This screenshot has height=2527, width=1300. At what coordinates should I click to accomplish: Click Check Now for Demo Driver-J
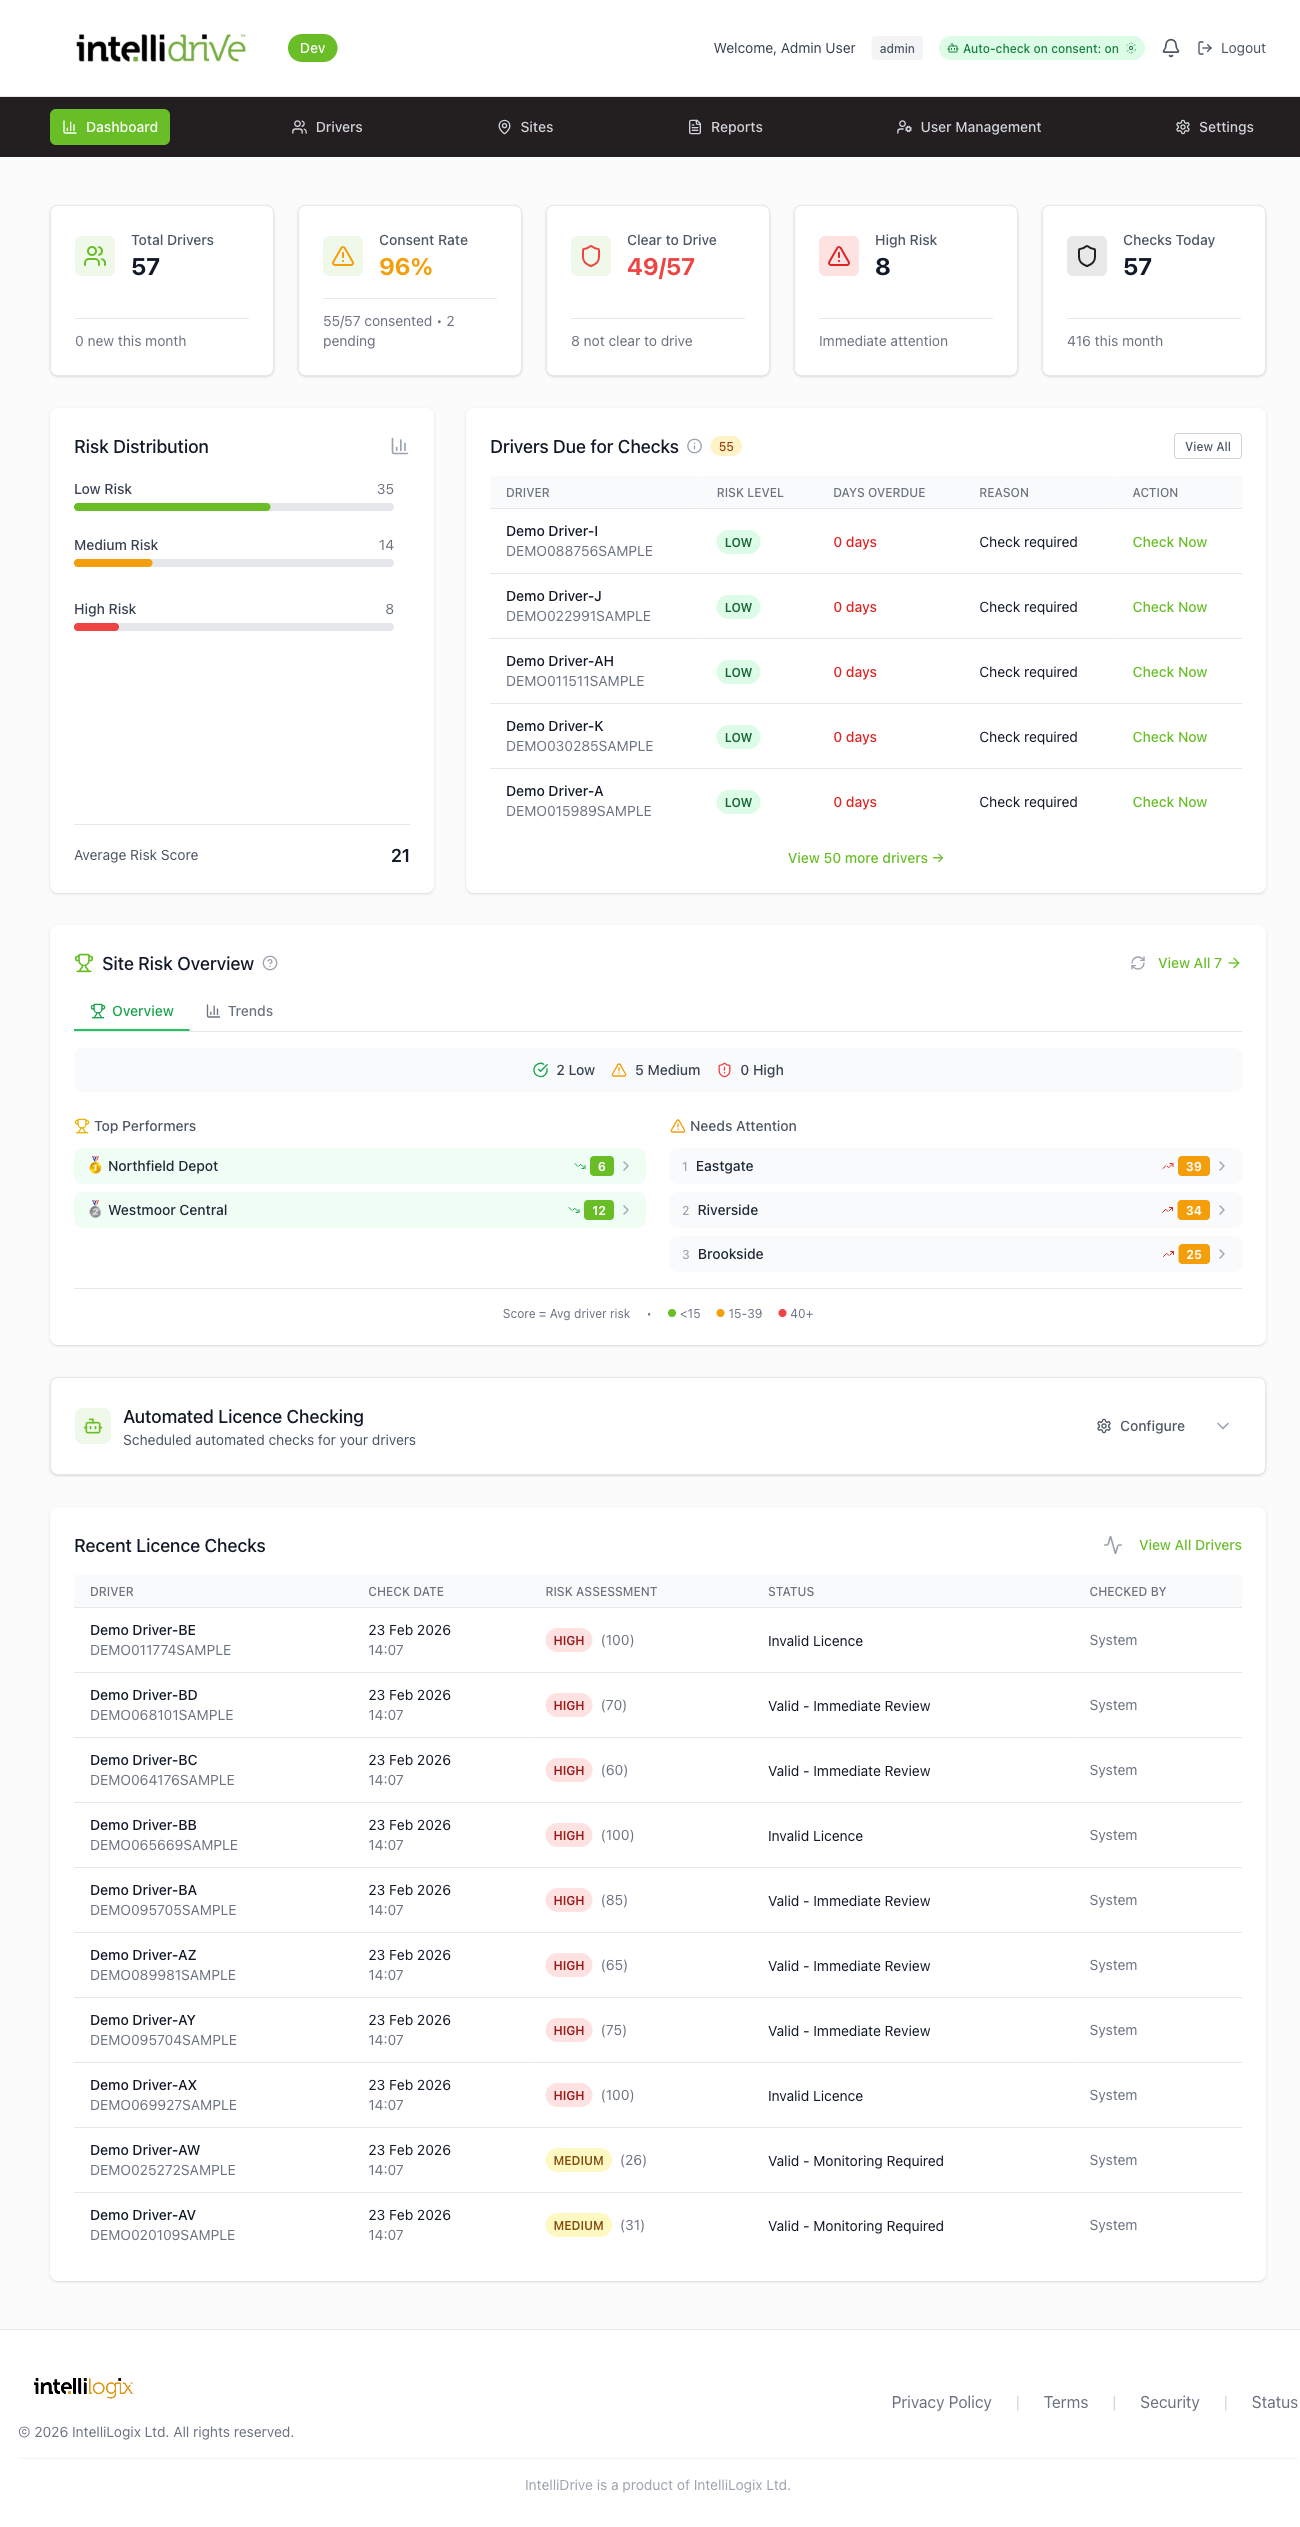click(1169, 607)
